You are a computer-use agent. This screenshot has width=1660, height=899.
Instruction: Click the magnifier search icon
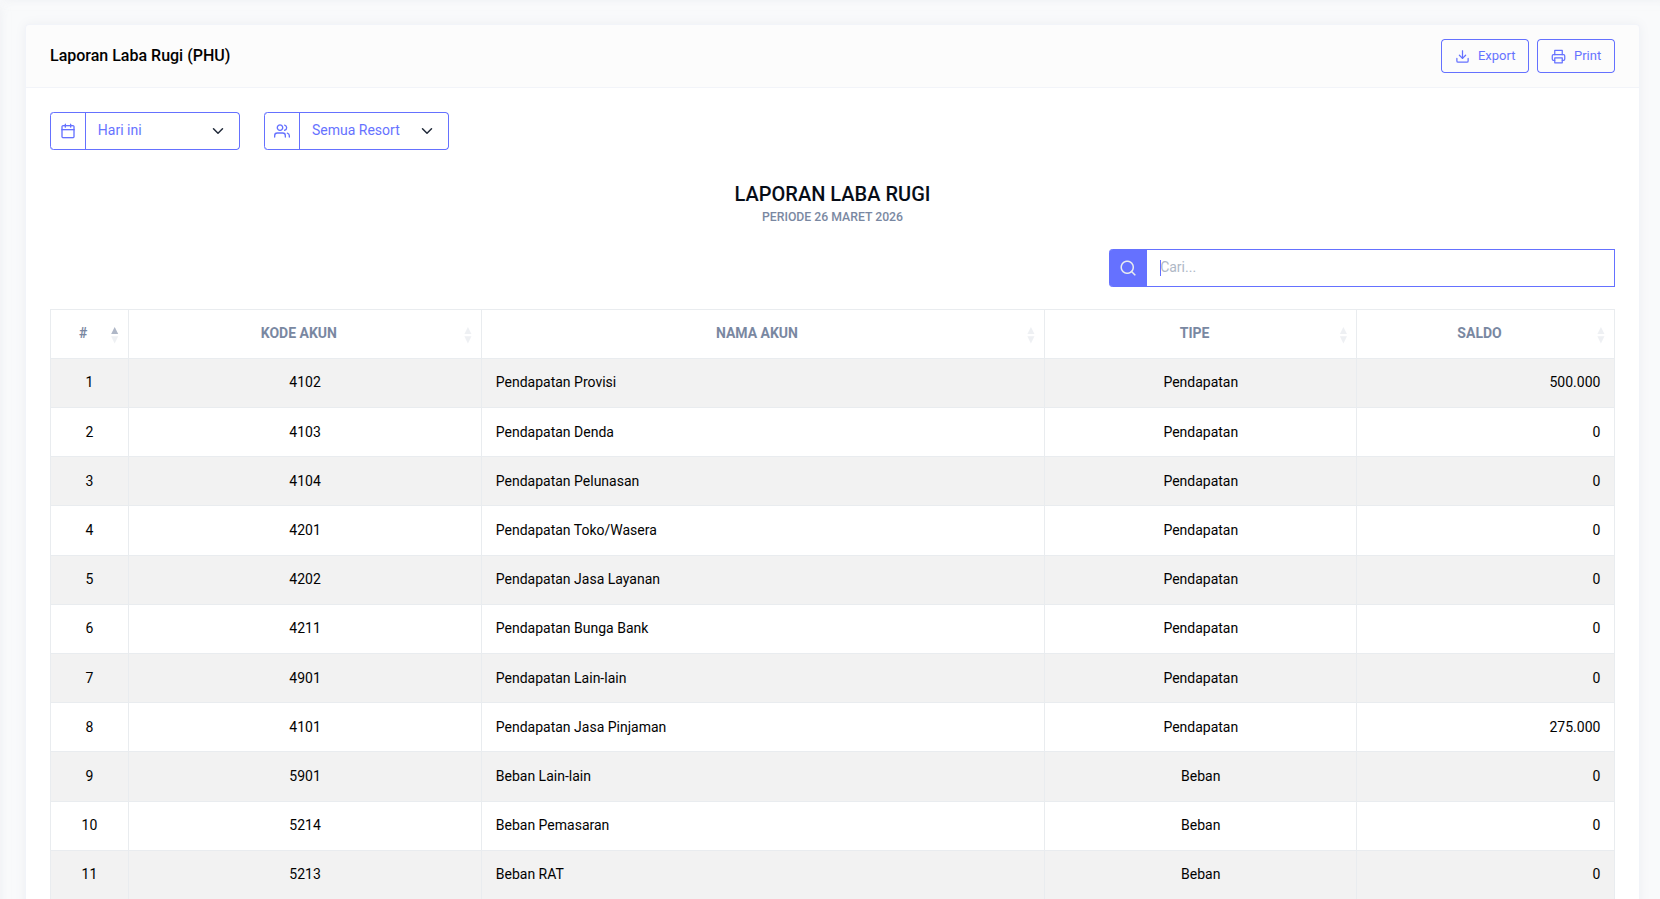pos(1127,268)
